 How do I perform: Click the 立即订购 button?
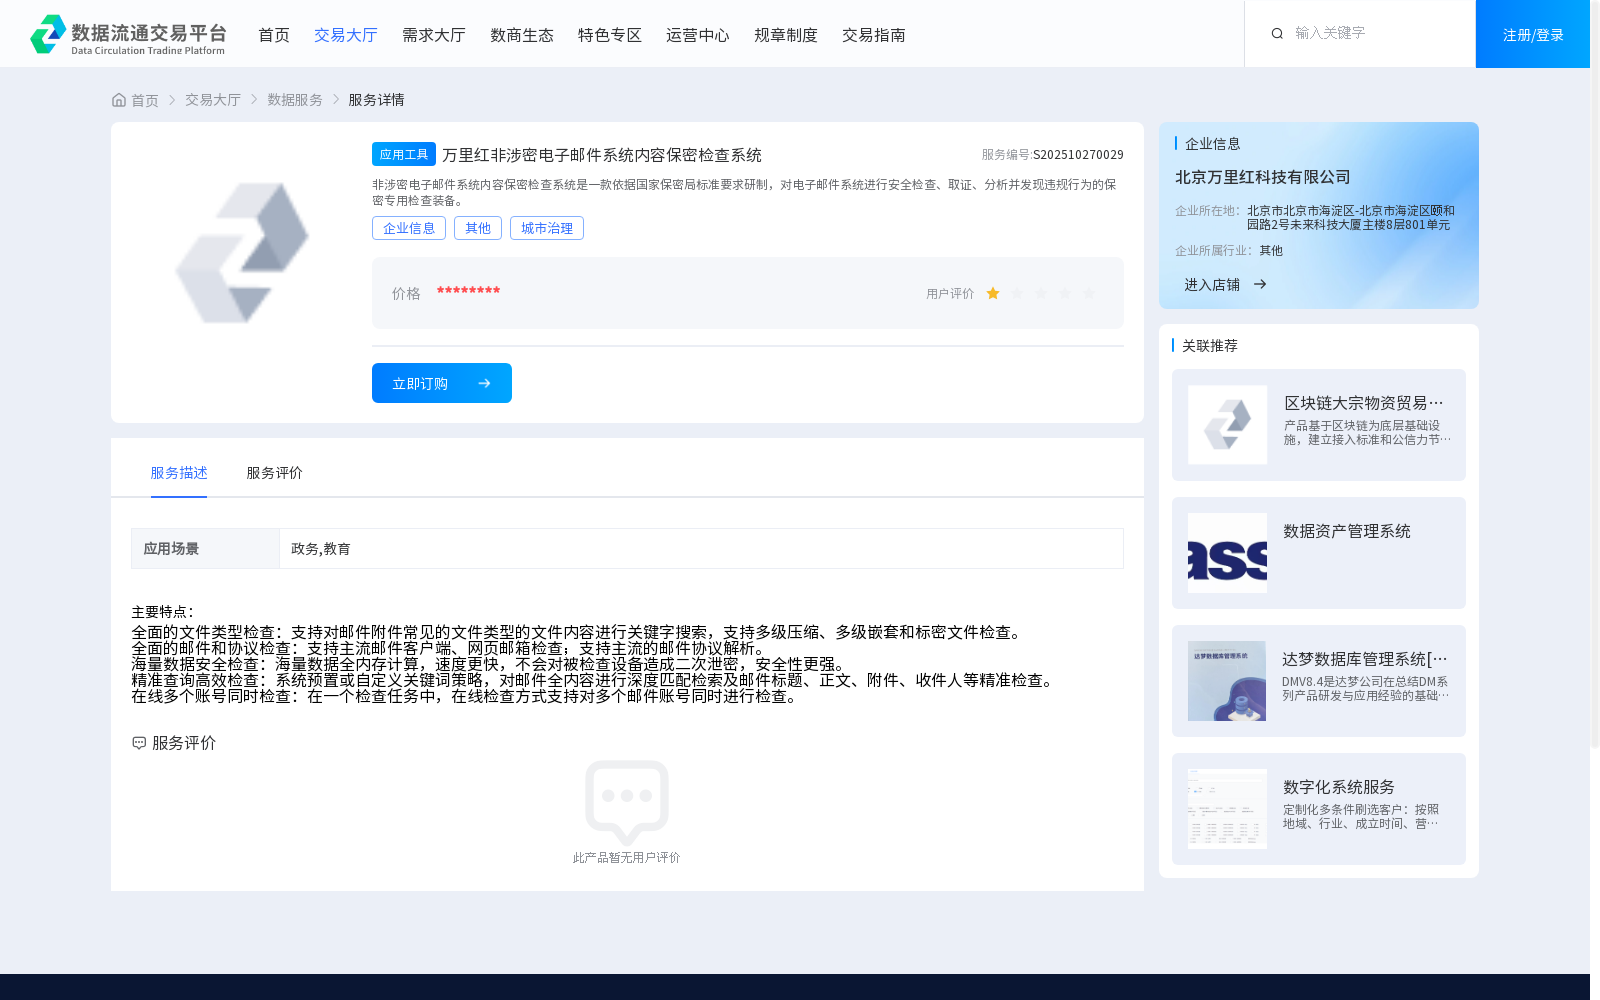pyautogui.click(x=442, y=383)
